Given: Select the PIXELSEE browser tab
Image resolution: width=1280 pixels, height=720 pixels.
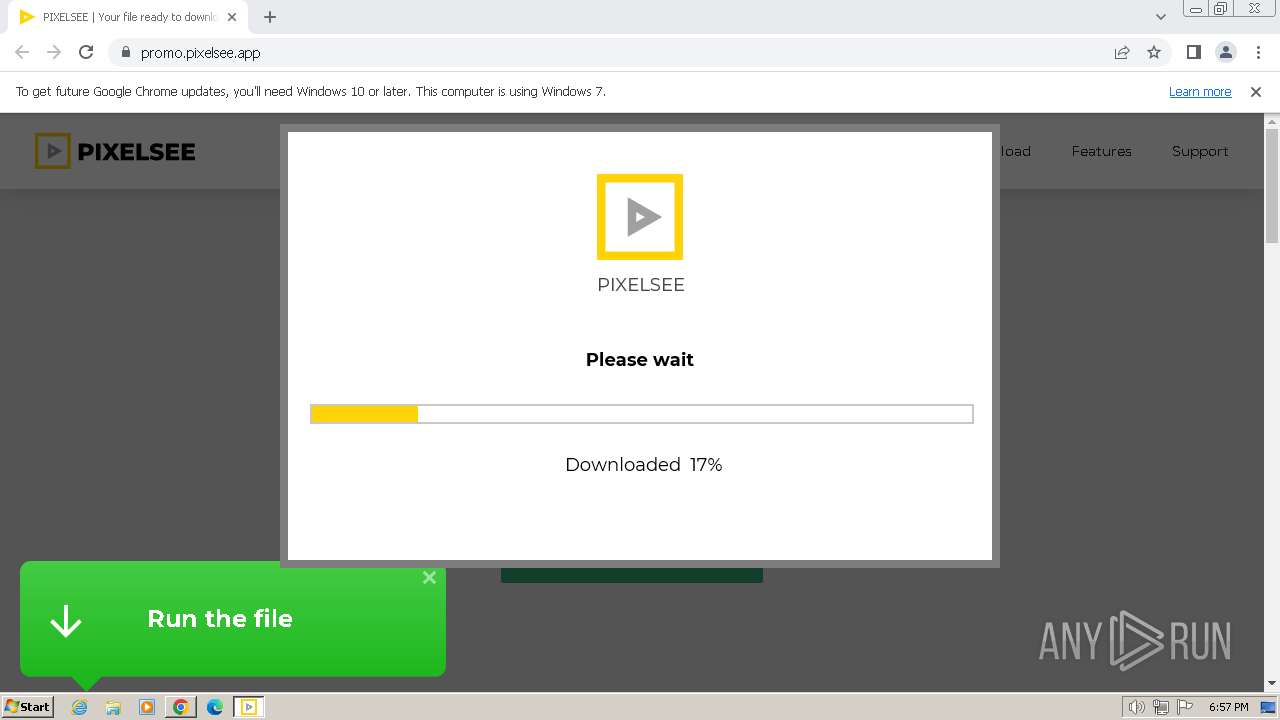Looking at the screenshot, I should click(130, 17).
